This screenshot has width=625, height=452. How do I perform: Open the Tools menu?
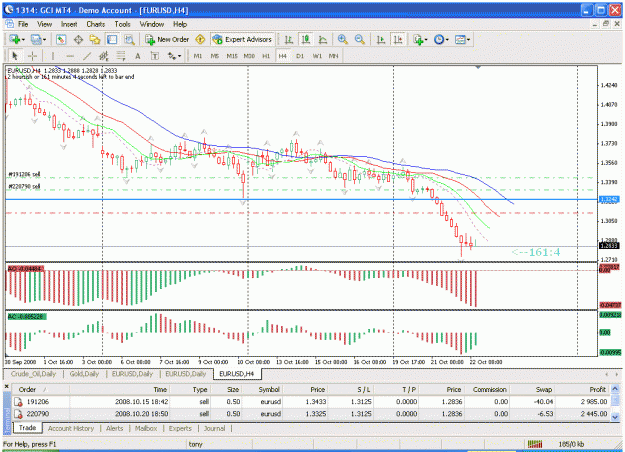tap(122, 24)
